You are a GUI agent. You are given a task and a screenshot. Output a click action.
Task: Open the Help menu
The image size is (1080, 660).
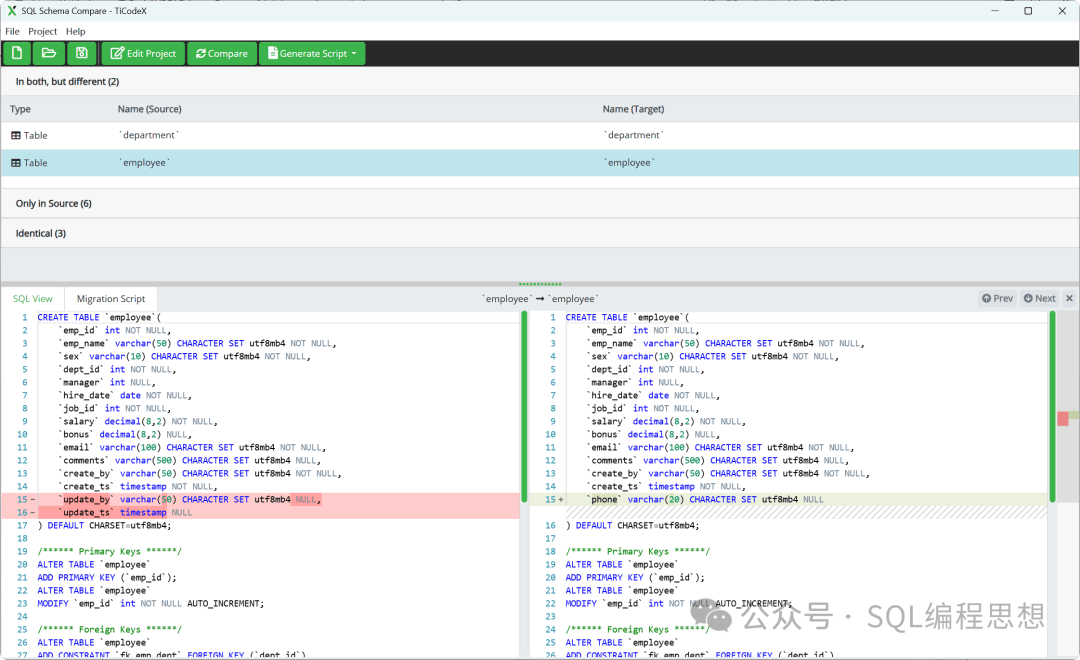76,31
